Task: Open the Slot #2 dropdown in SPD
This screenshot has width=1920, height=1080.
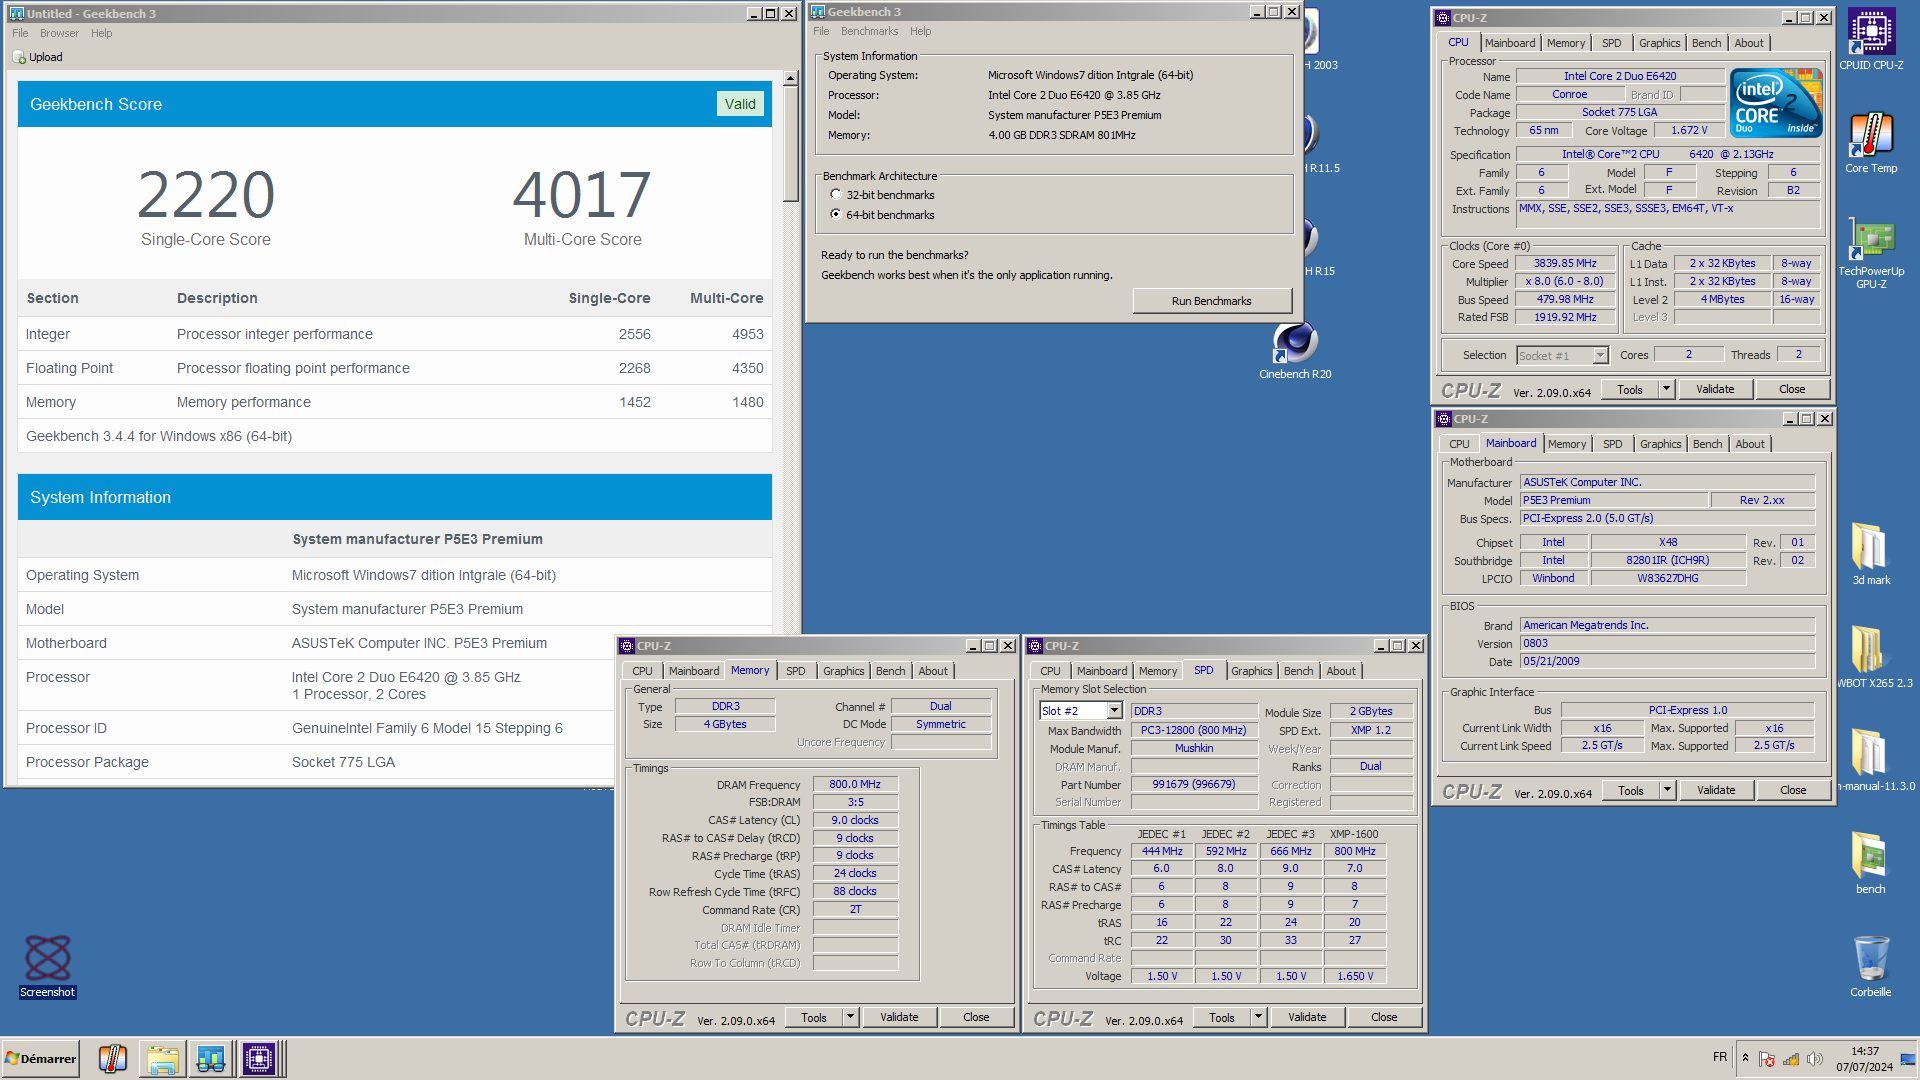Action: tap(1114, 711)
